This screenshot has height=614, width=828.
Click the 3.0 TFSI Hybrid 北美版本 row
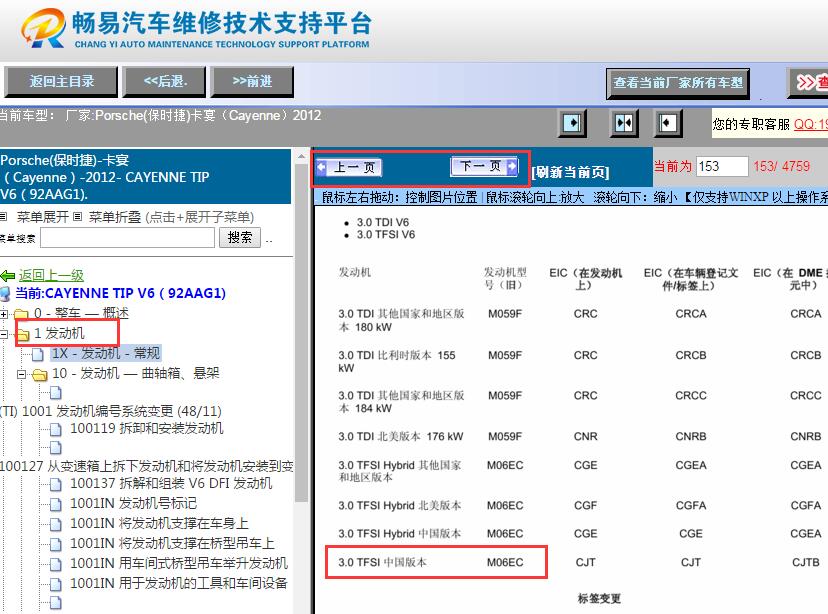tap(399, 505)
